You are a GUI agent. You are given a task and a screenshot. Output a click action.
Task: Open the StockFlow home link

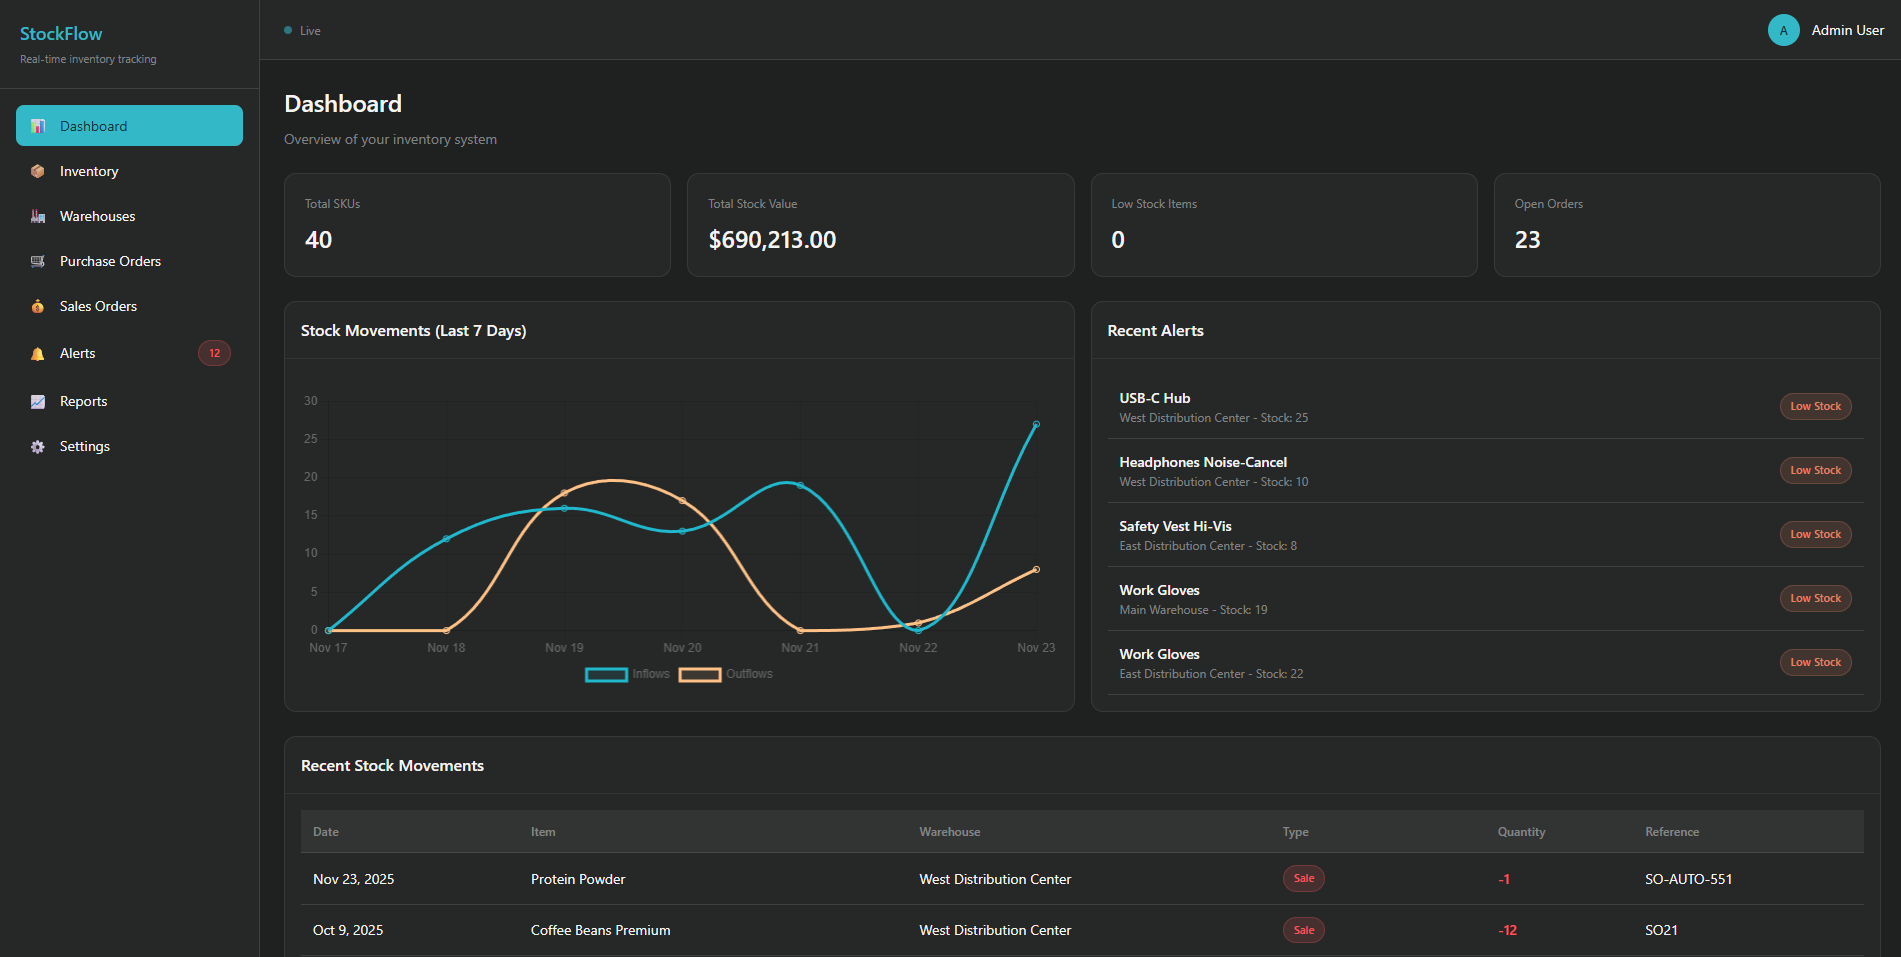tap(61, 33)
